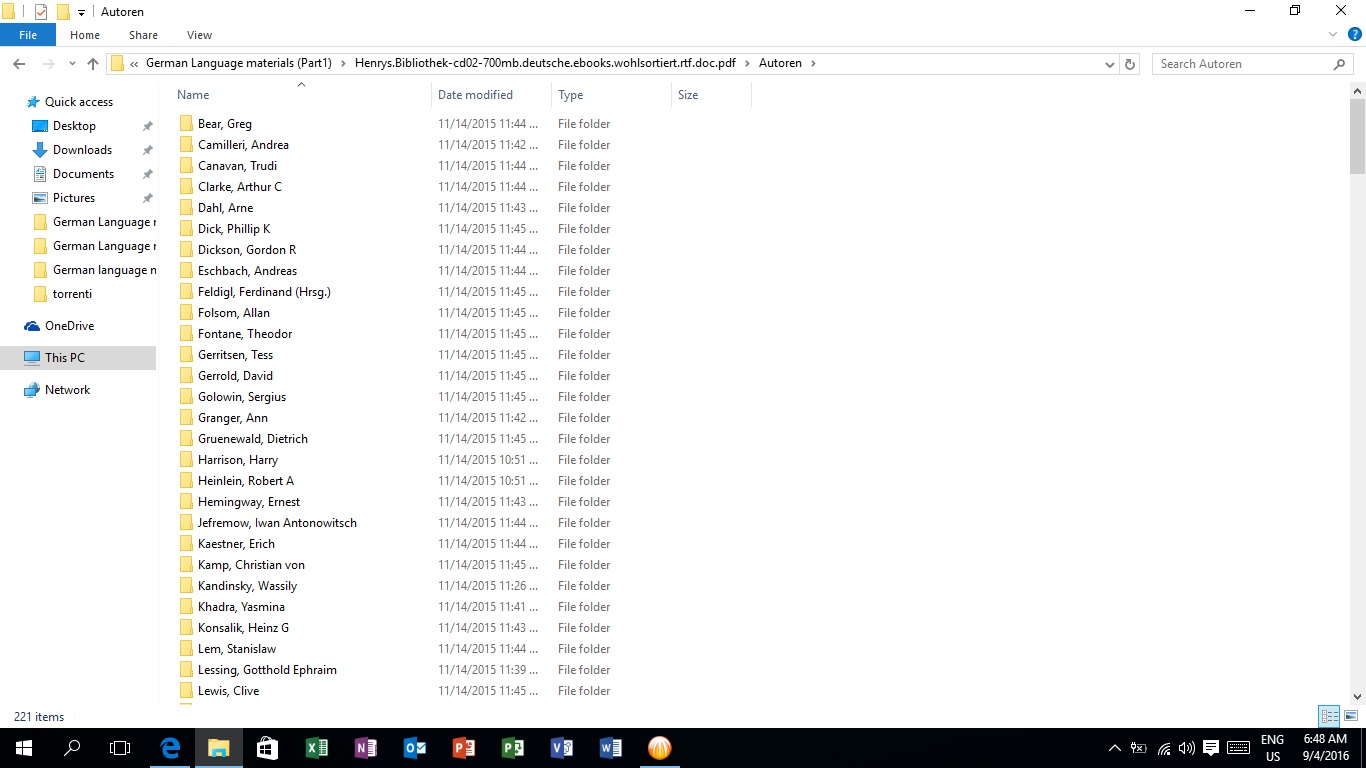Expand the ribbon with the chevron

coord(1332,35)
